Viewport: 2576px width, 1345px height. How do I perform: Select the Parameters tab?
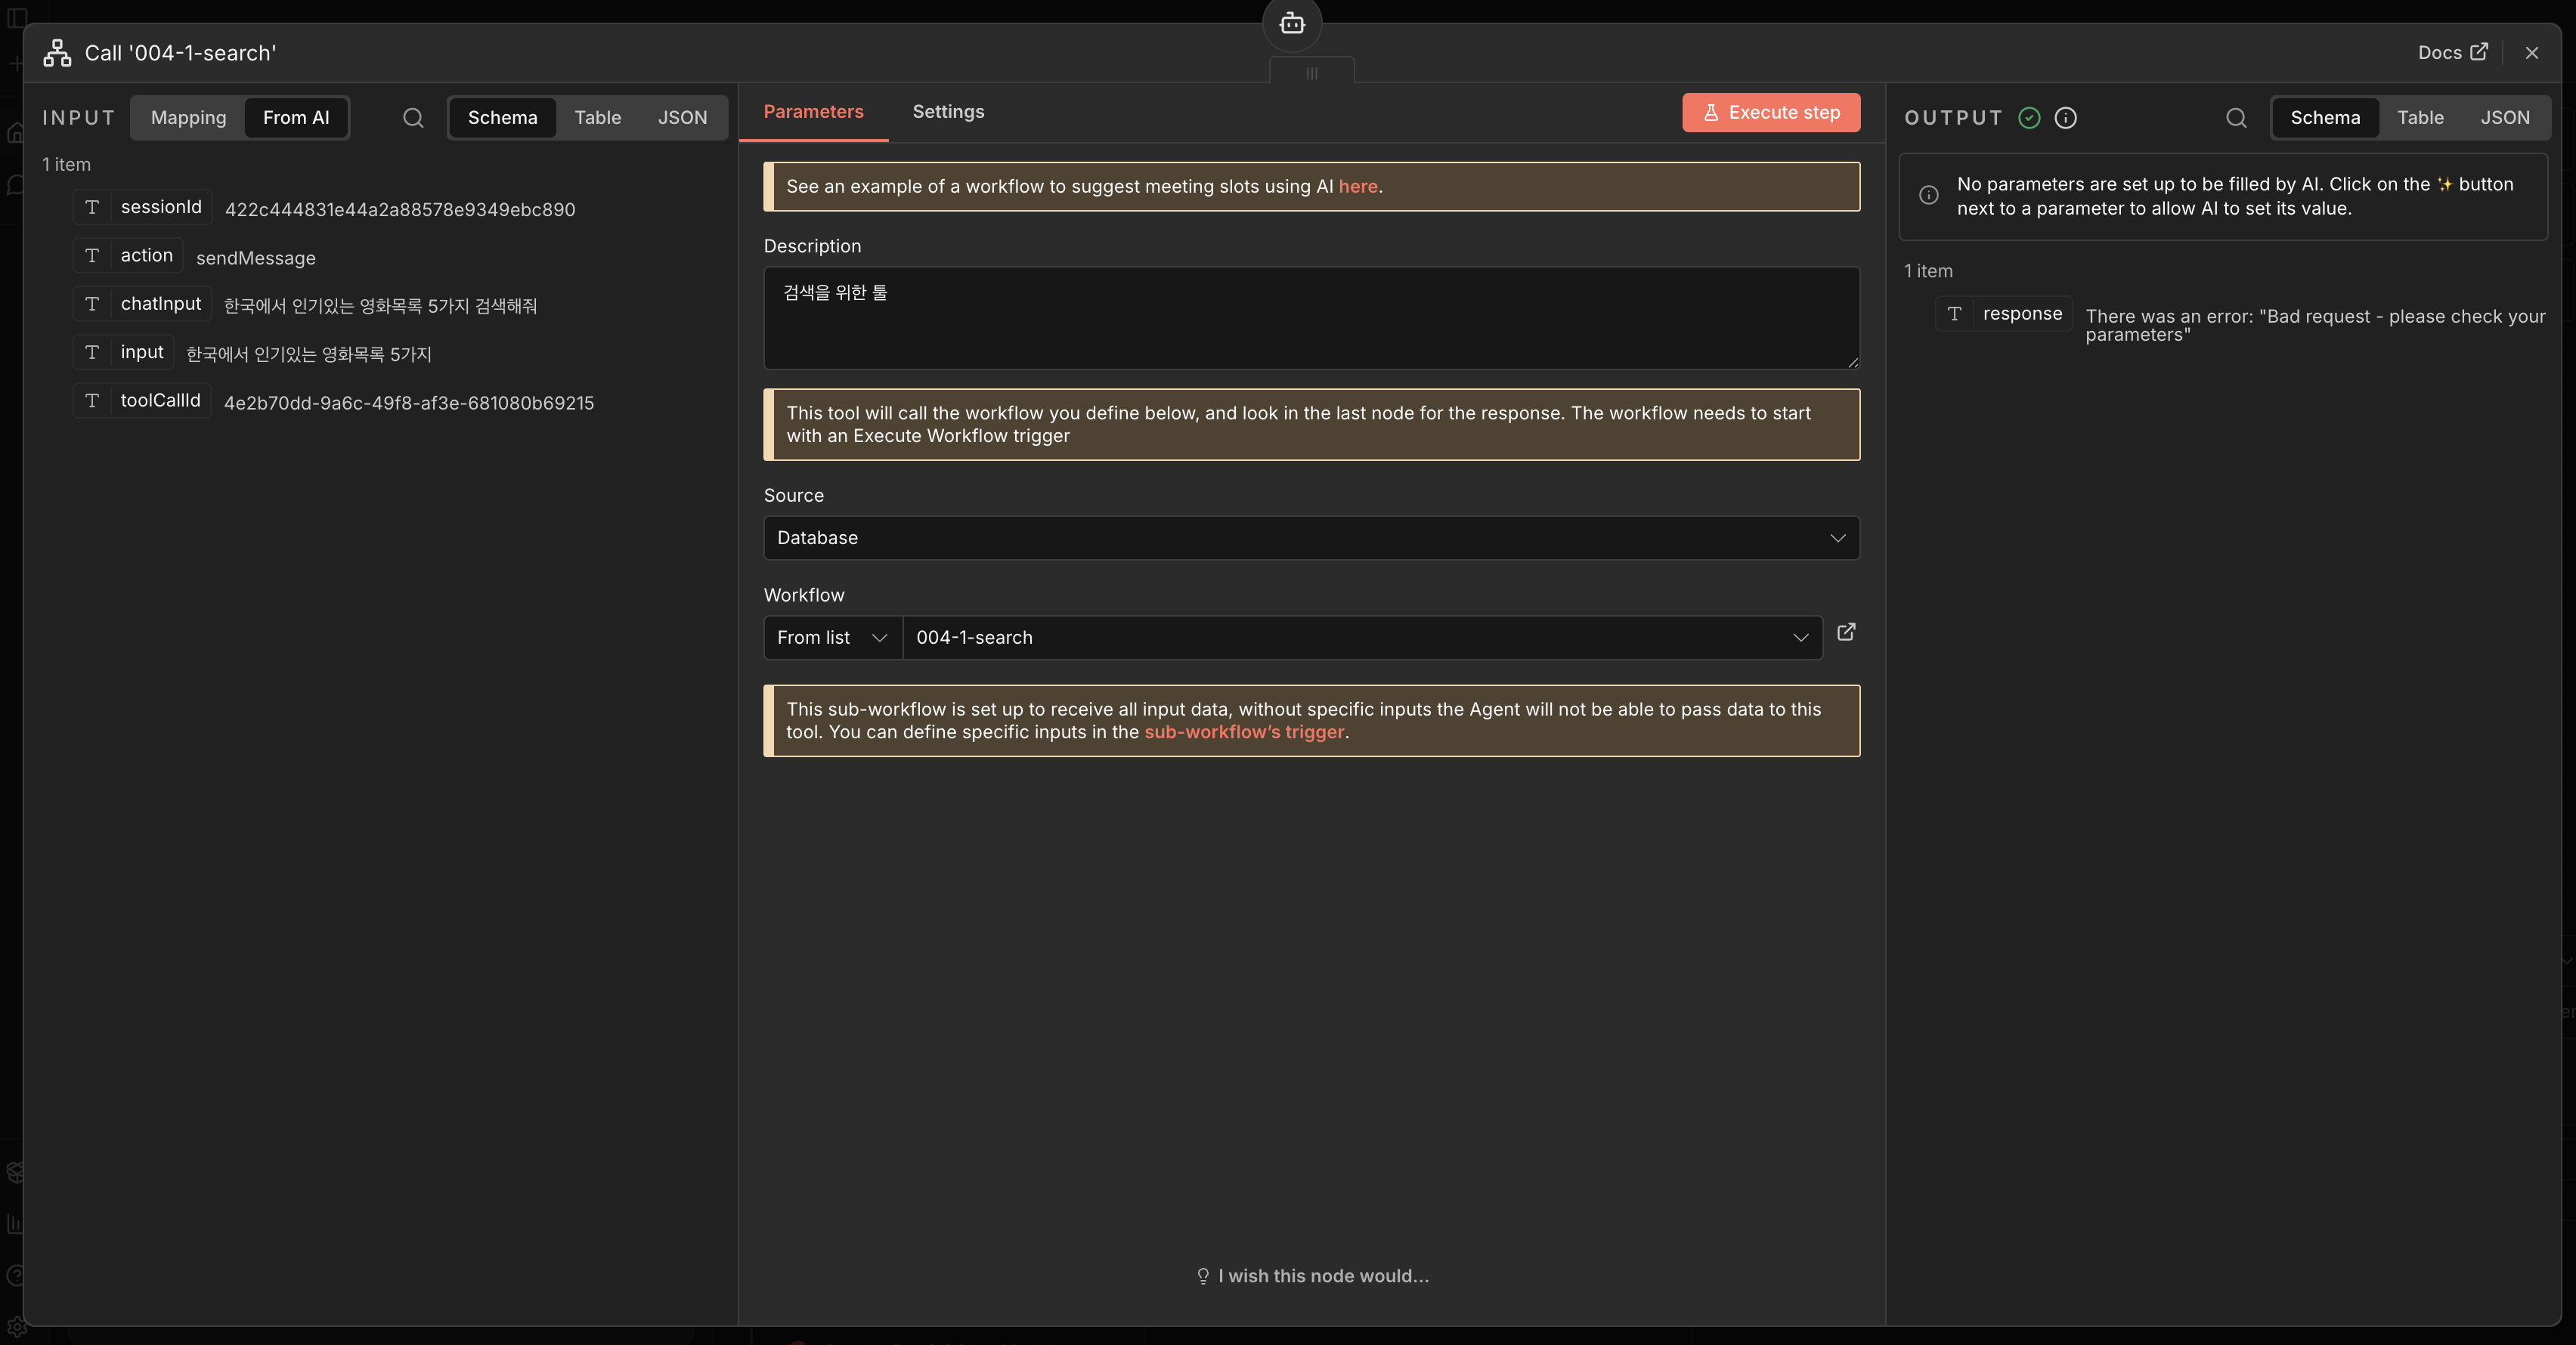pyautogui.click(x=813, y=112)
